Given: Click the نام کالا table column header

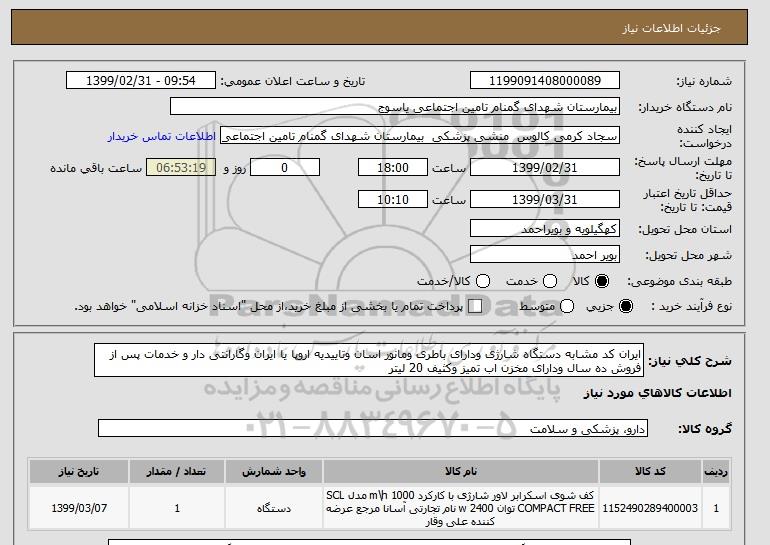Looking at the screenshot, I should 461,471.
